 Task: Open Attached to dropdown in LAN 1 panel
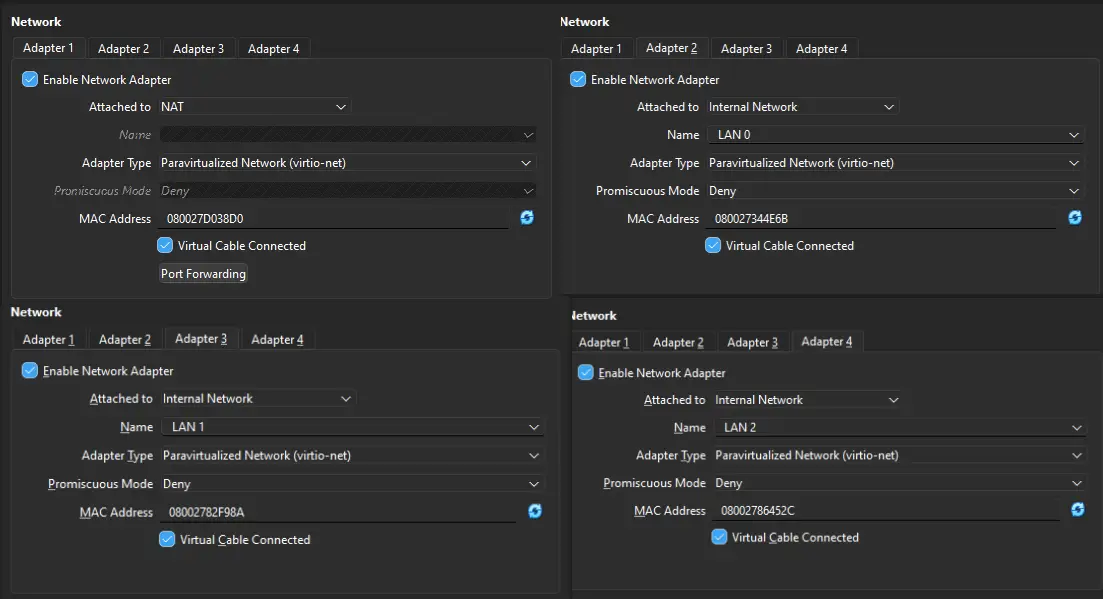(x=258, y=399)
